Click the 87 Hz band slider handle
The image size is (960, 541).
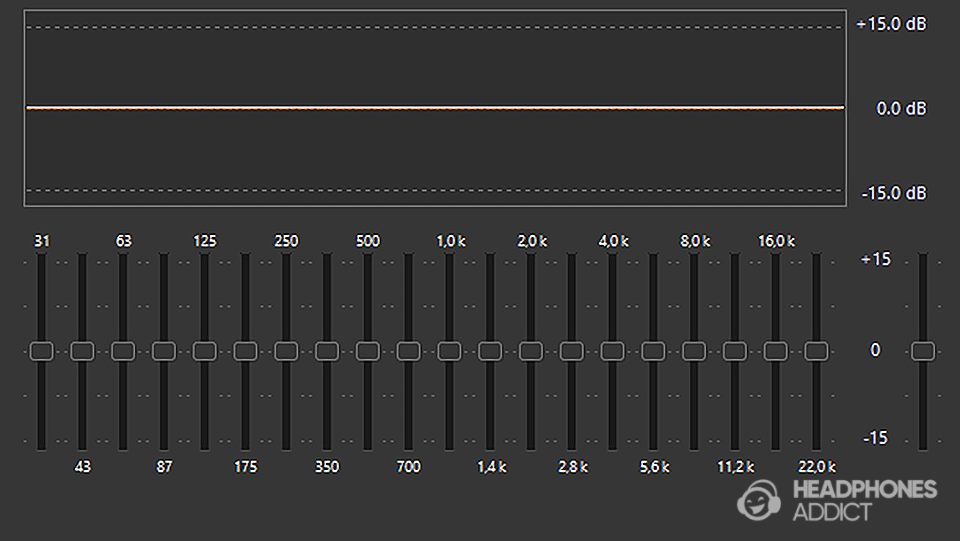[x=163, y=351]
